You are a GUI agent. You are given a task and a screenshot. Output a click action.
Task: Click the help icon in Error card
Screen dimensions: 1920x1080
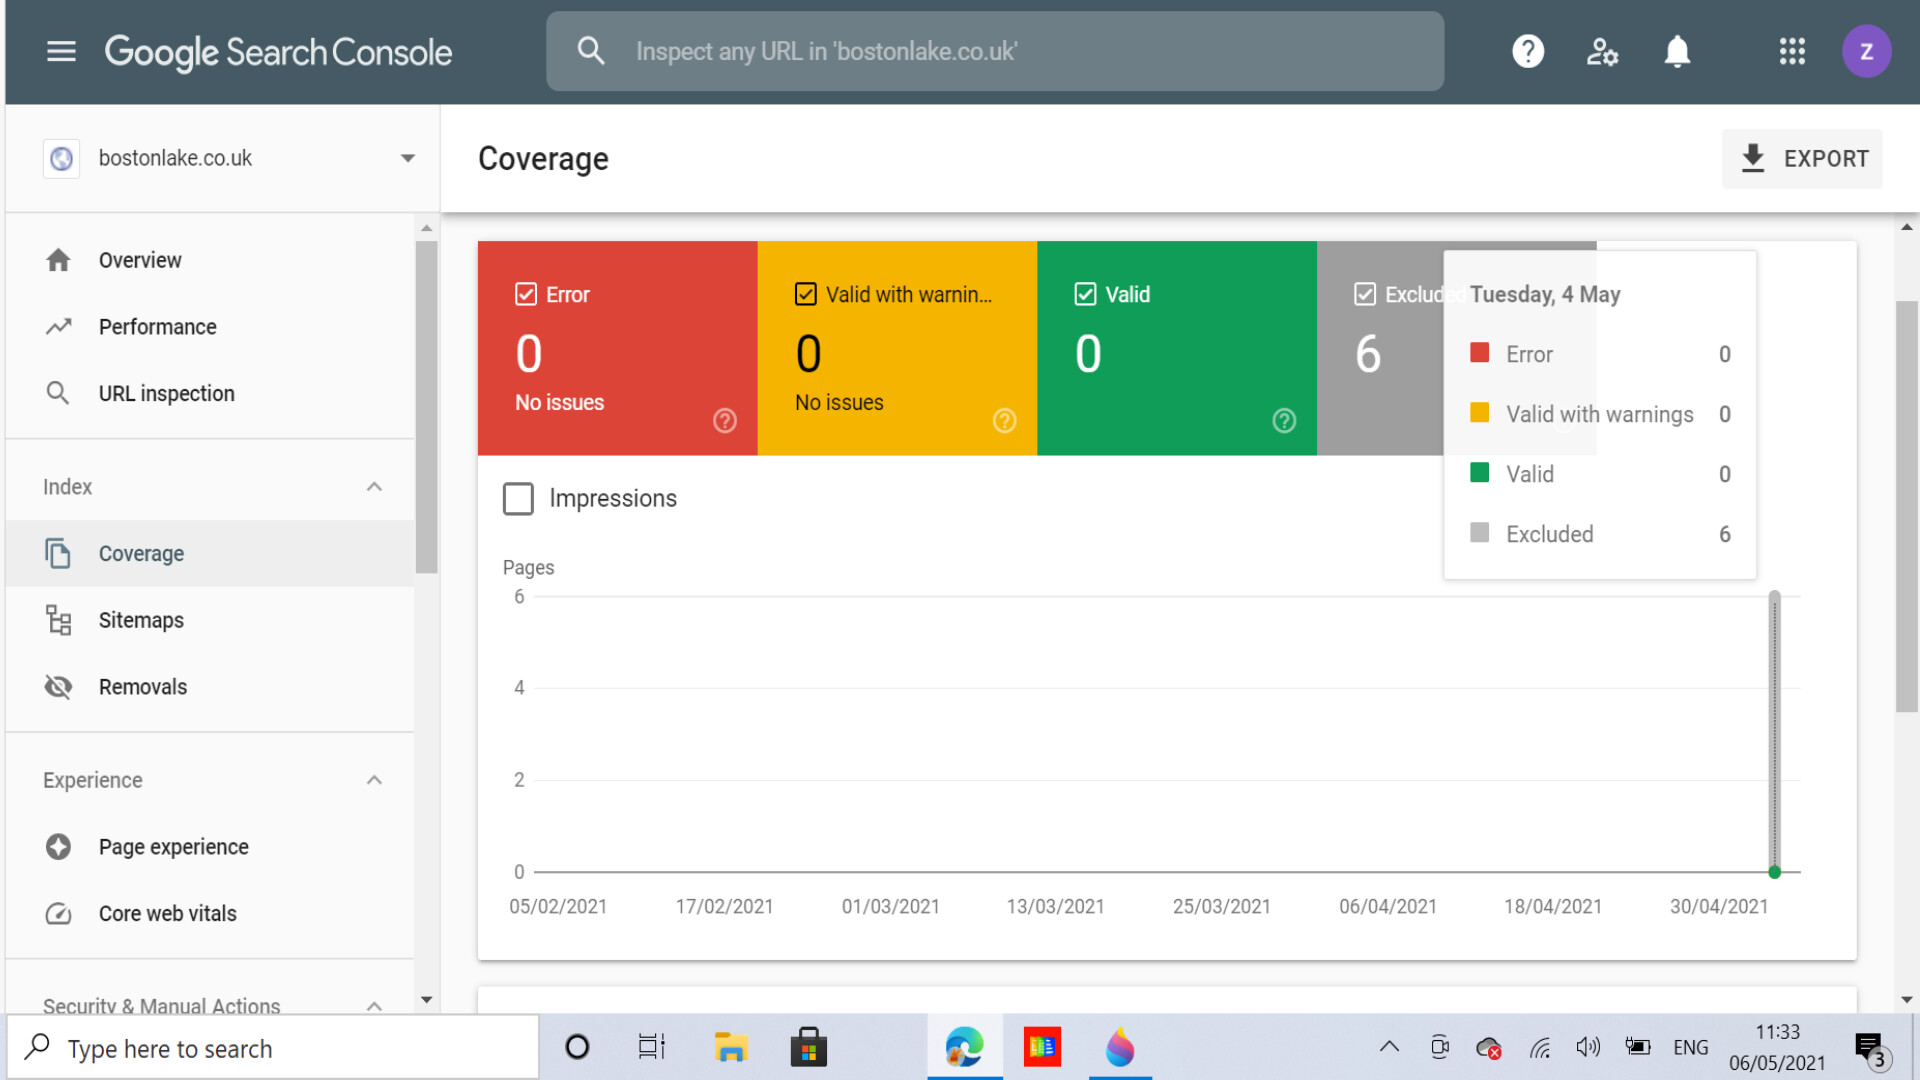(725, 421)
